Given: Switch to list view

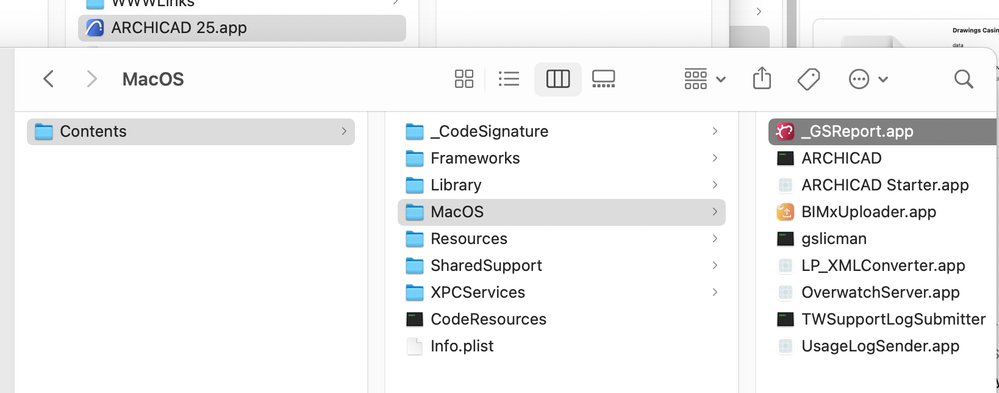Looking at the screenshot, I should tap(508, 79).
